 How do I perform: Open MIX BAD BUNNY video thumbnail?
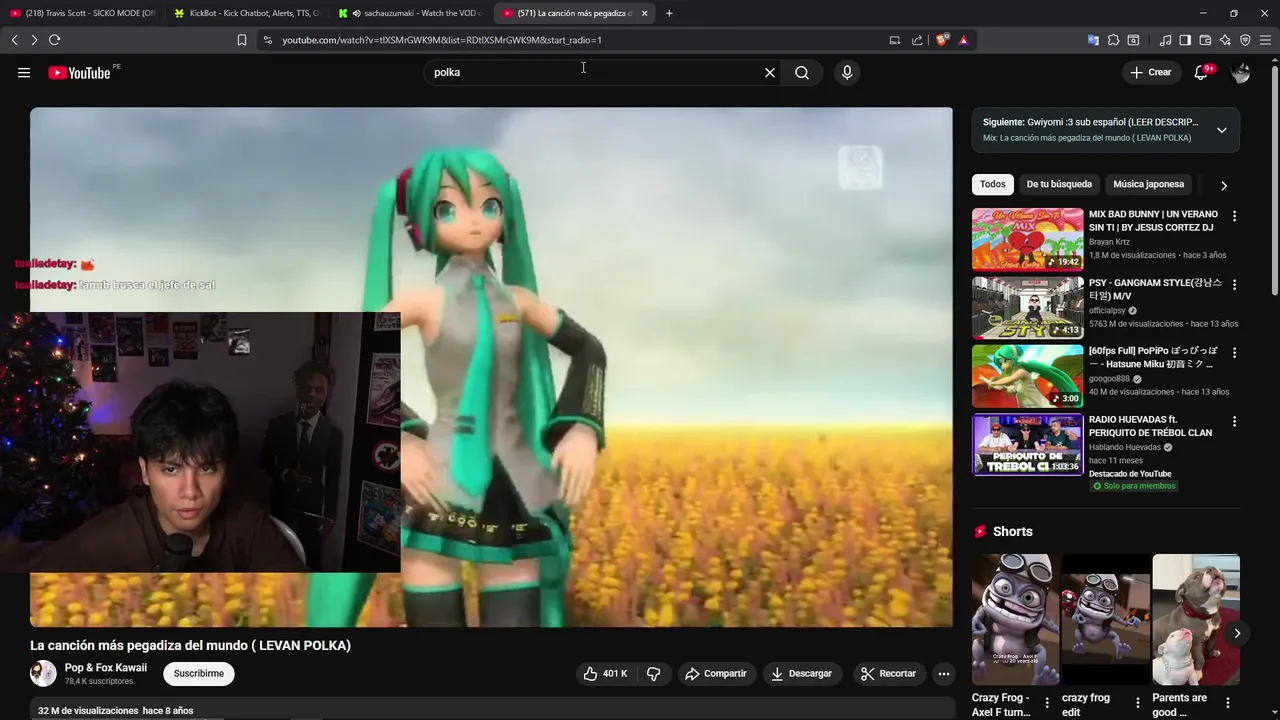tap(1027, 239)
